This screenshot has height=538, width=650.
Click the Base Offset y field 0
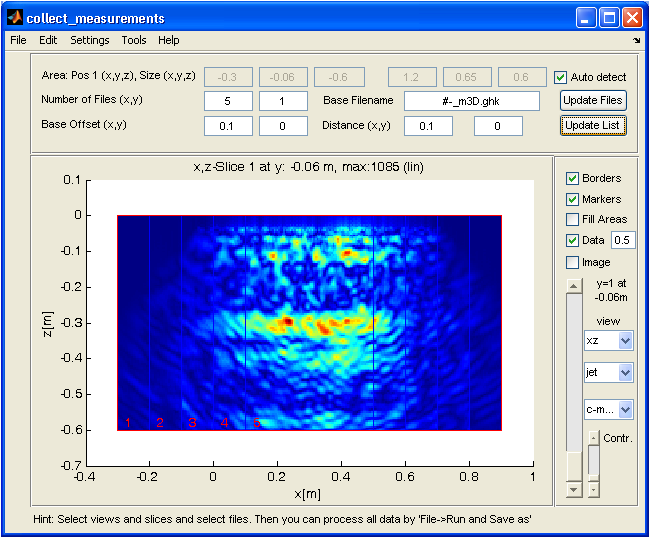[x=283, y=126]
